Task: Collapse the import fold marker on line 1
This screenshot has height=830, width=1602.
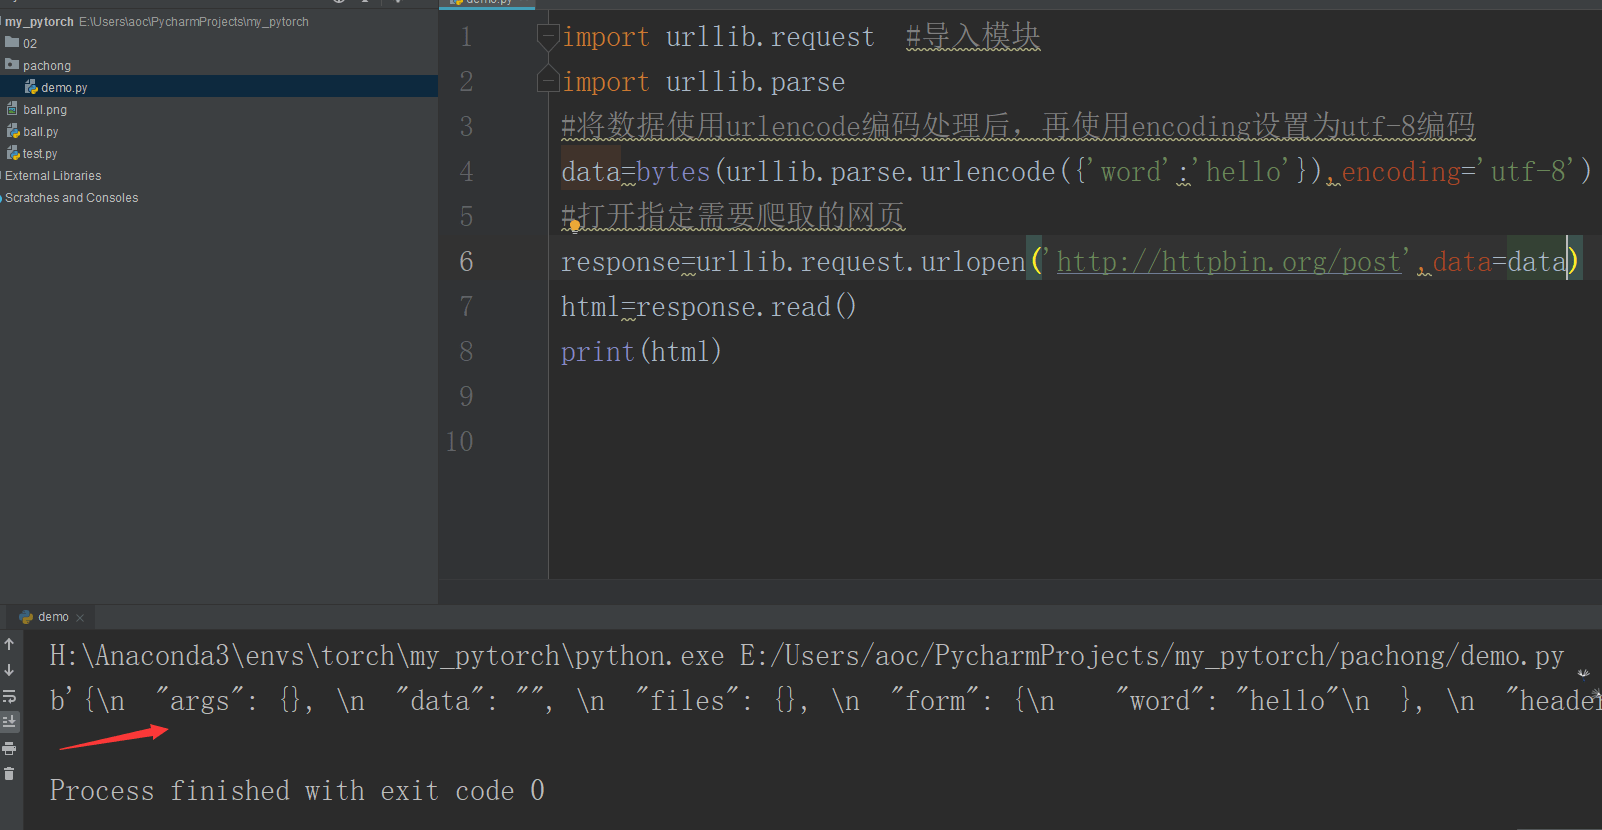Action: click(x=548, y=38)
